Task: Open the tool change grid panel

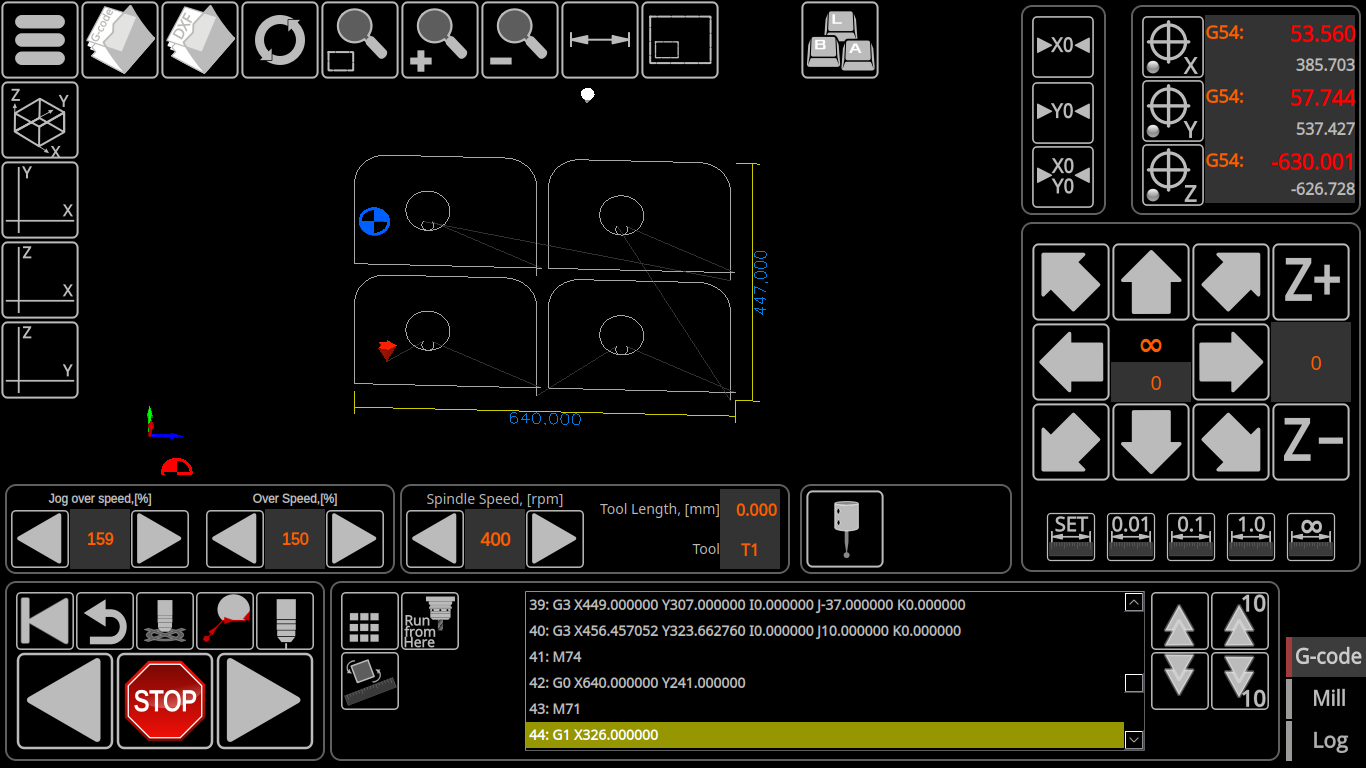Action: coord(369,620)
